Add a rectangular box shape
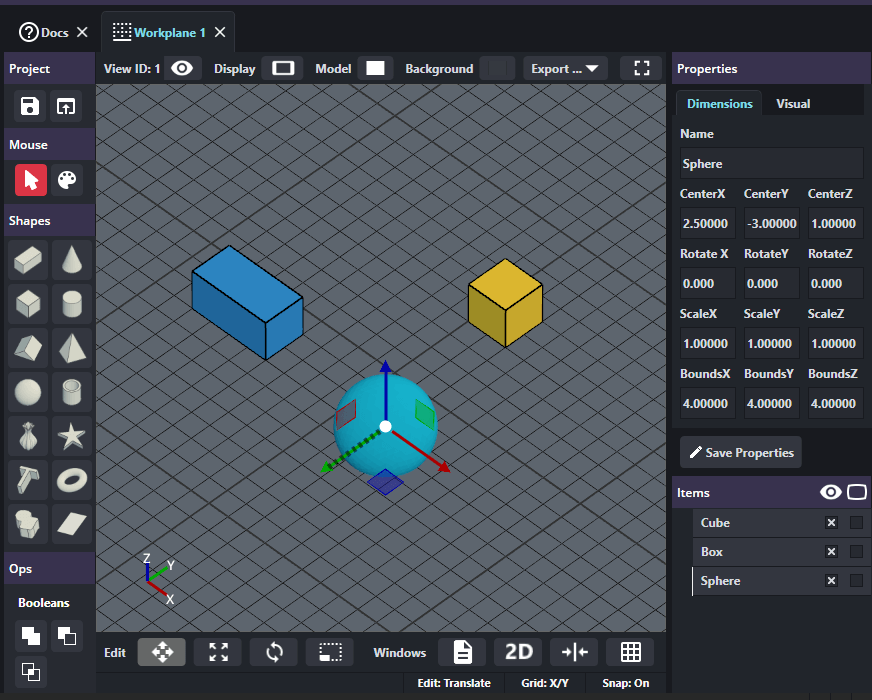 (28, 260)
